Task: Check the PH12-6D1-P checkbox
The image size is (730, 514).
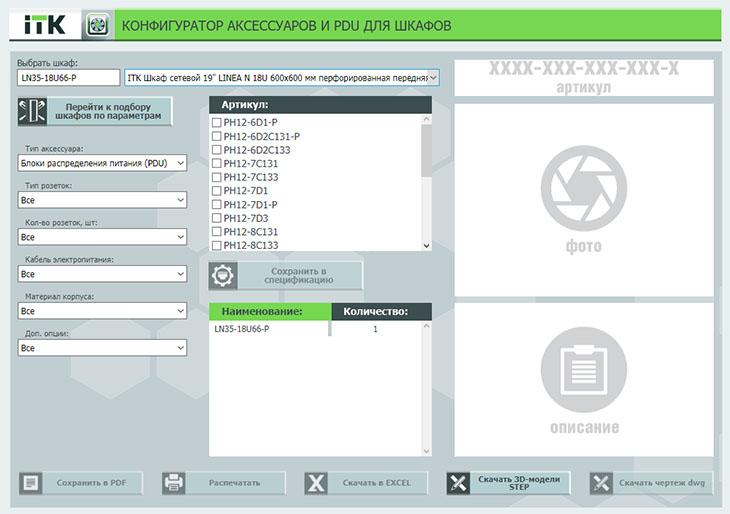Action: (216, 122)
